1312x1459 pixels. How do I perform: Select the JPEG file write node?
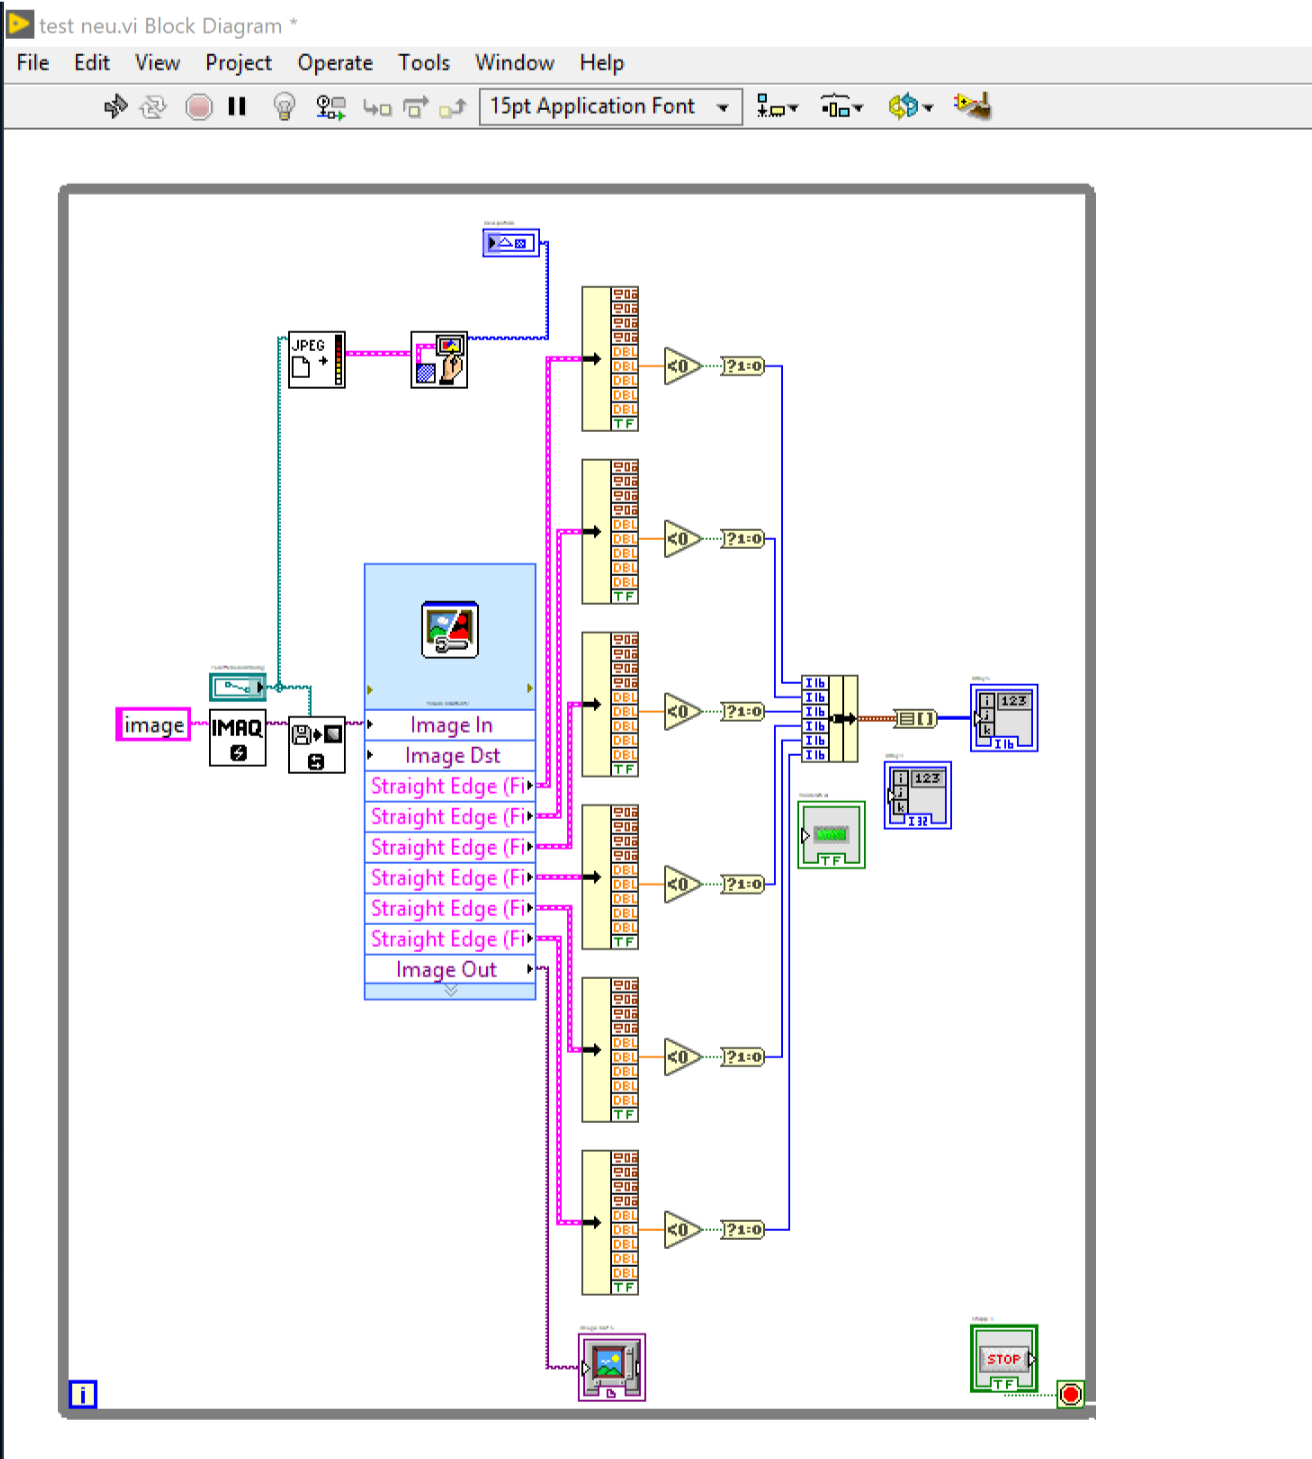point(316,360)
